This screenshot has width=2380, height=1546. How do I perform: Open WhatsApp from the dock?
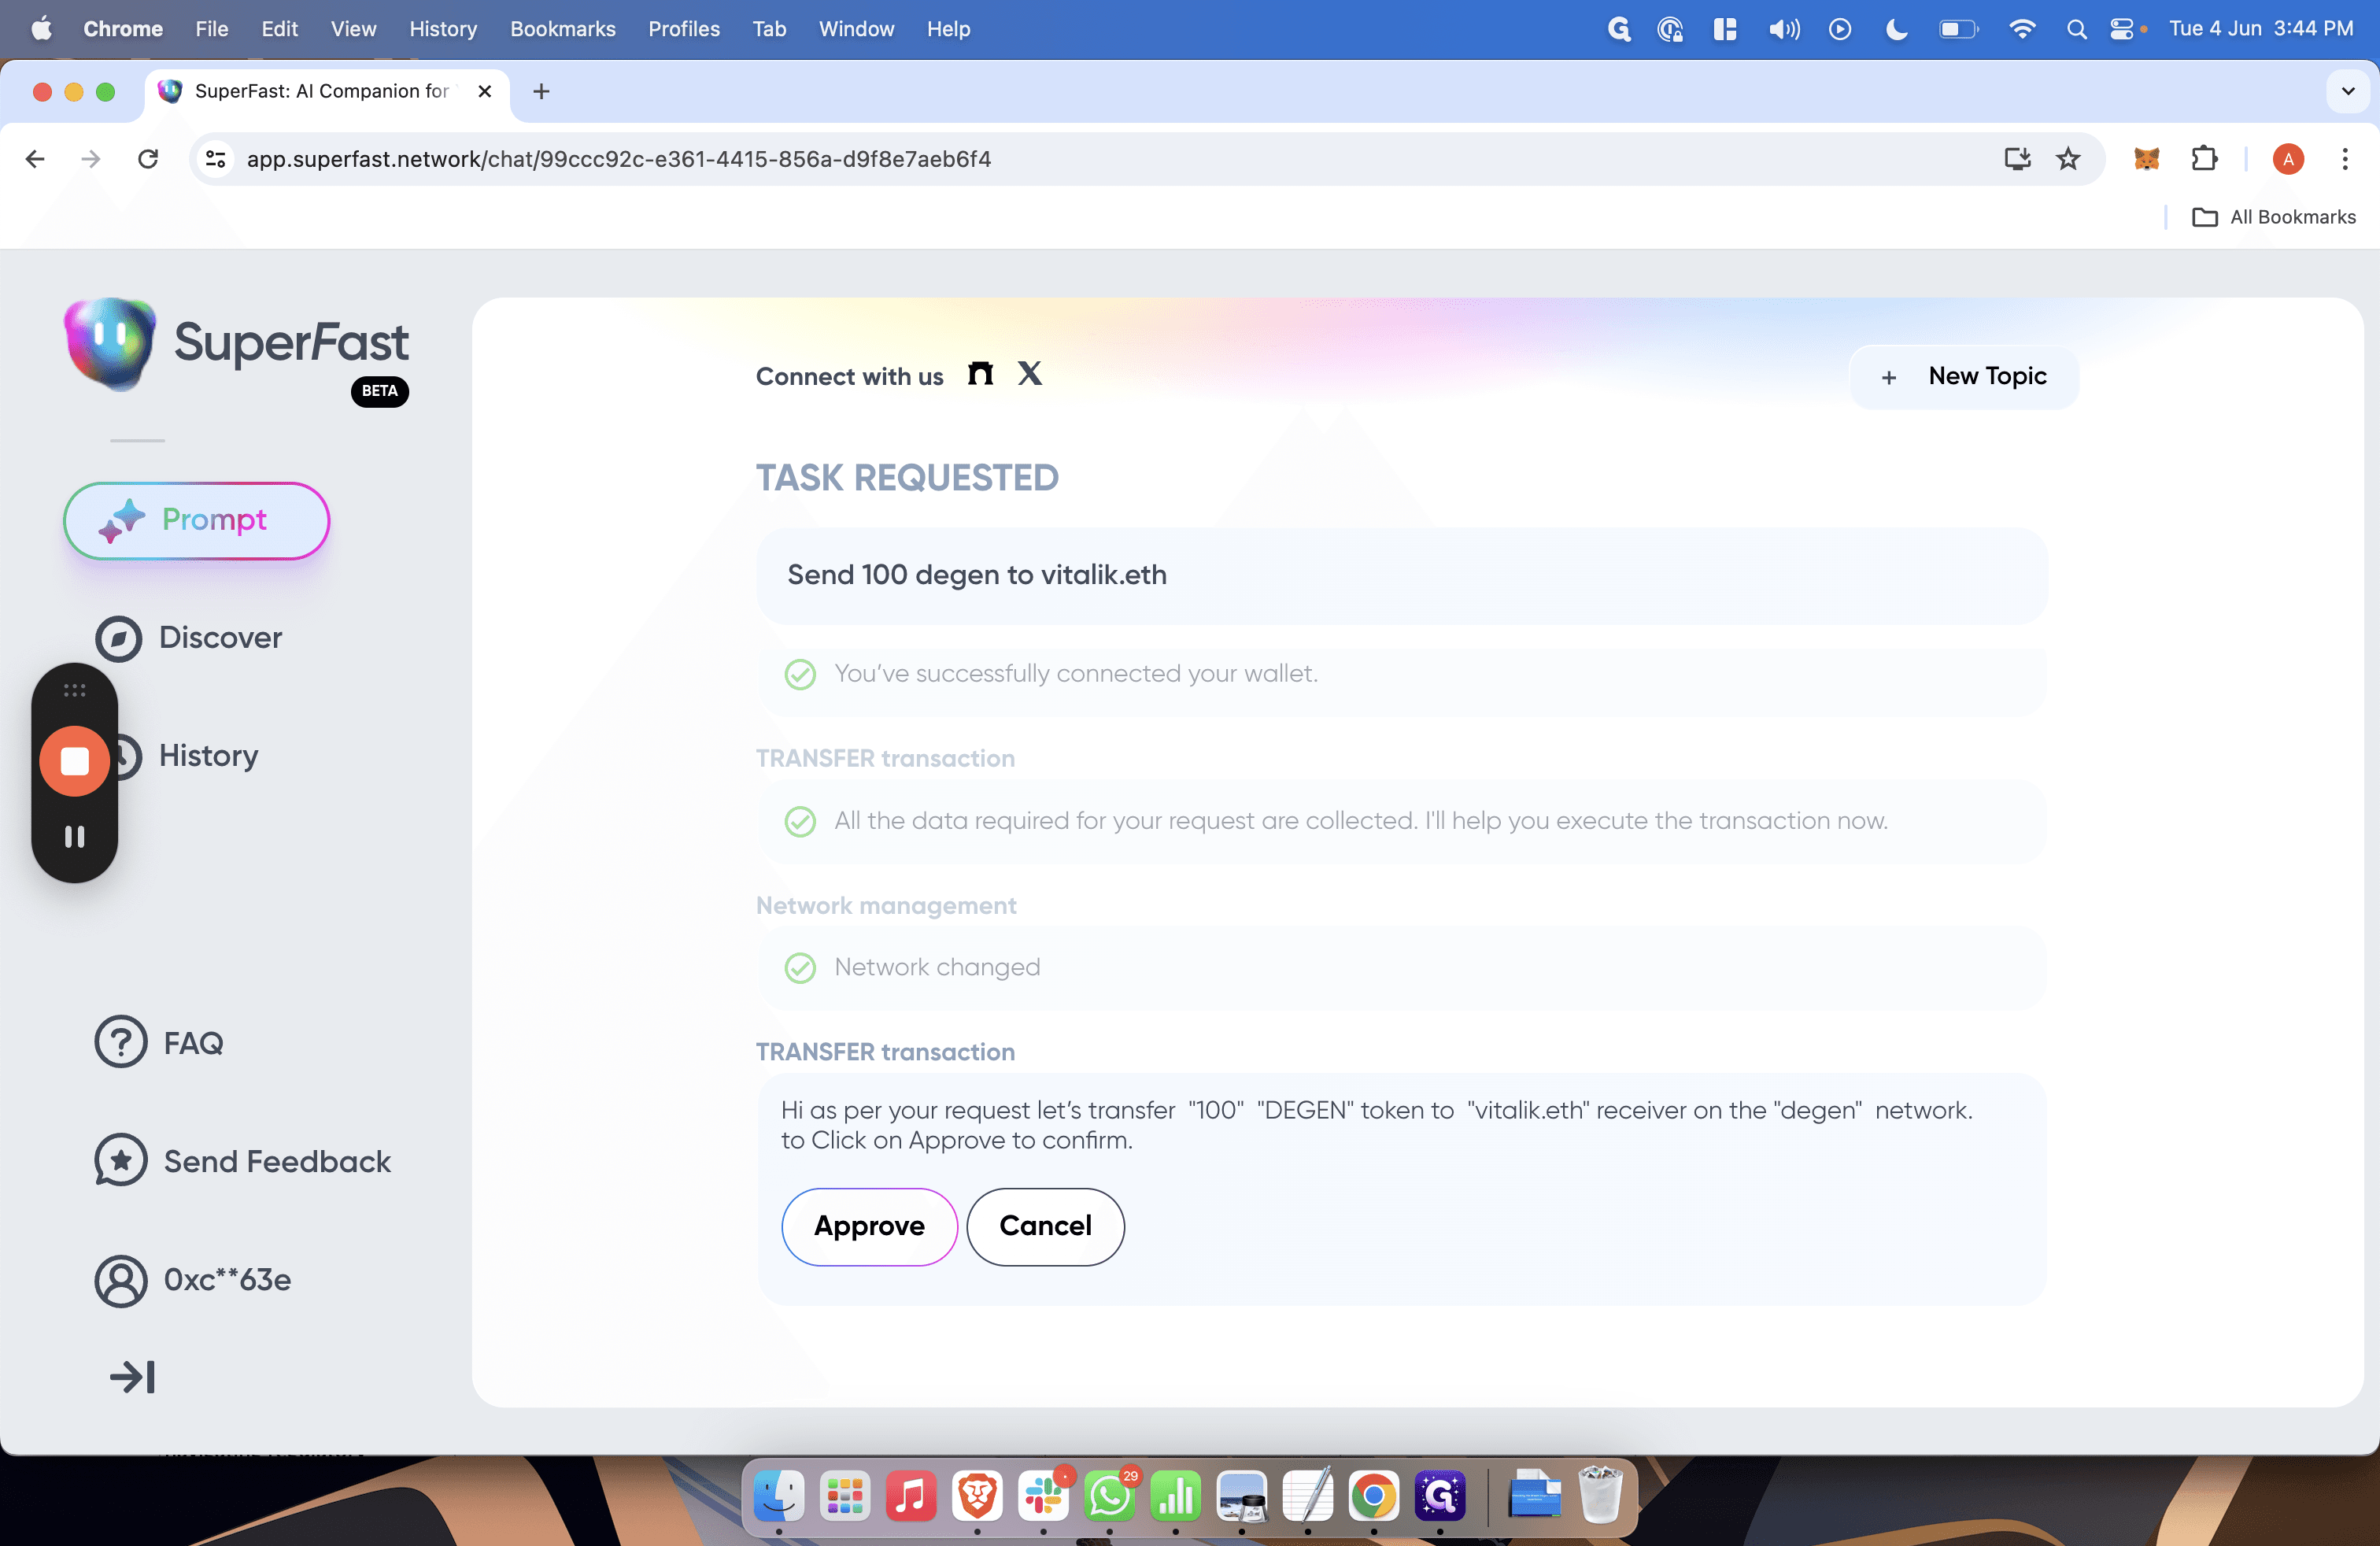1109,1496
